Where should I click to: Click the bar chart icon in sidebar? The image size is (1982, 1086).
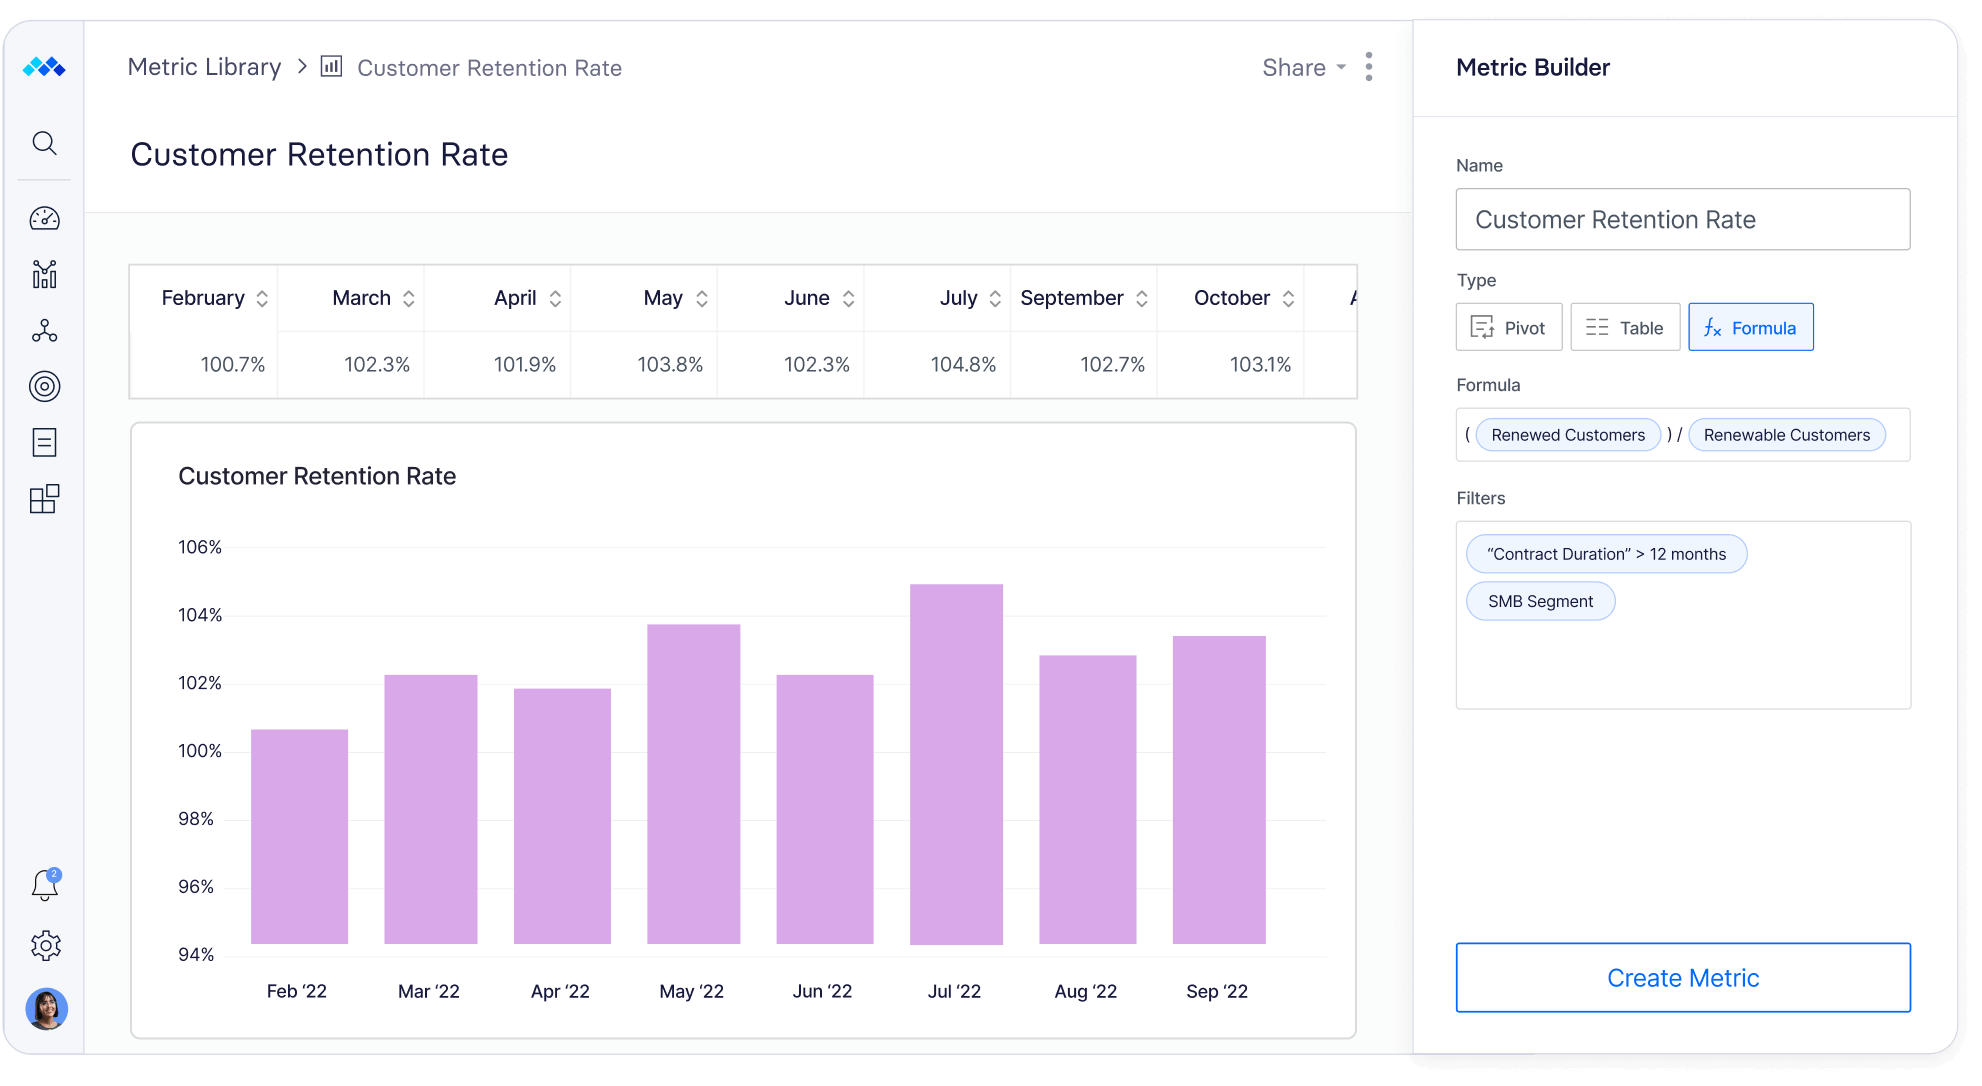click(43, 276)
